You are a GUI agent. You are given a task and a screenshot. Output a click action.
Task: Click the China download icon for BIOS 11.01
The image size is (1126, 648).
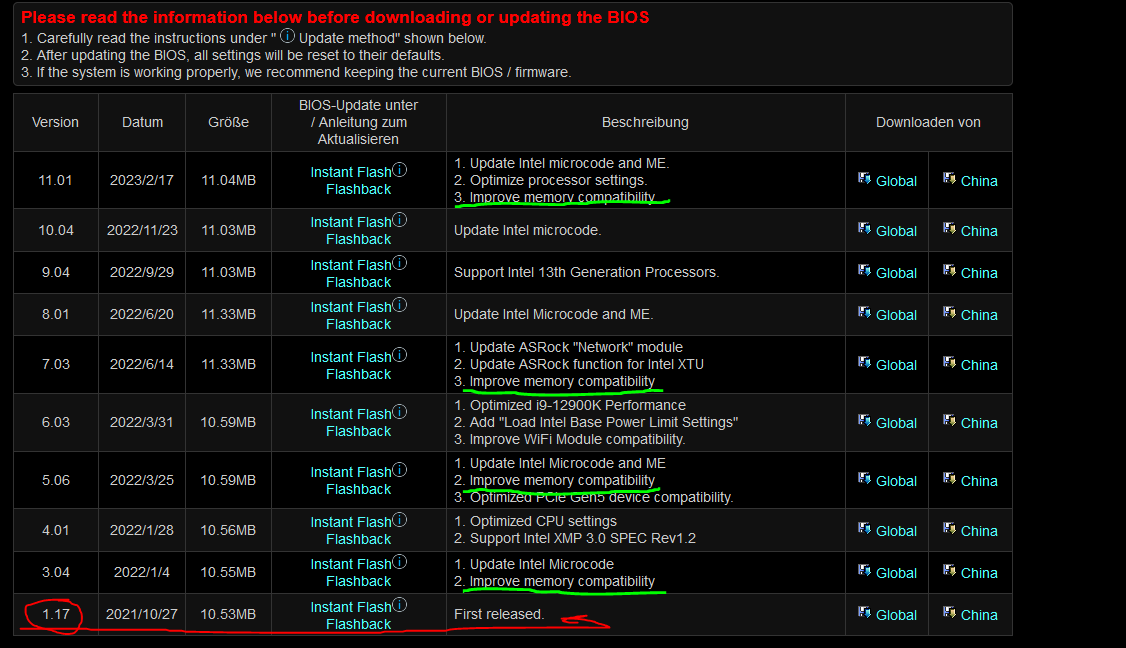pyautogui.click(x=949, y=178)
